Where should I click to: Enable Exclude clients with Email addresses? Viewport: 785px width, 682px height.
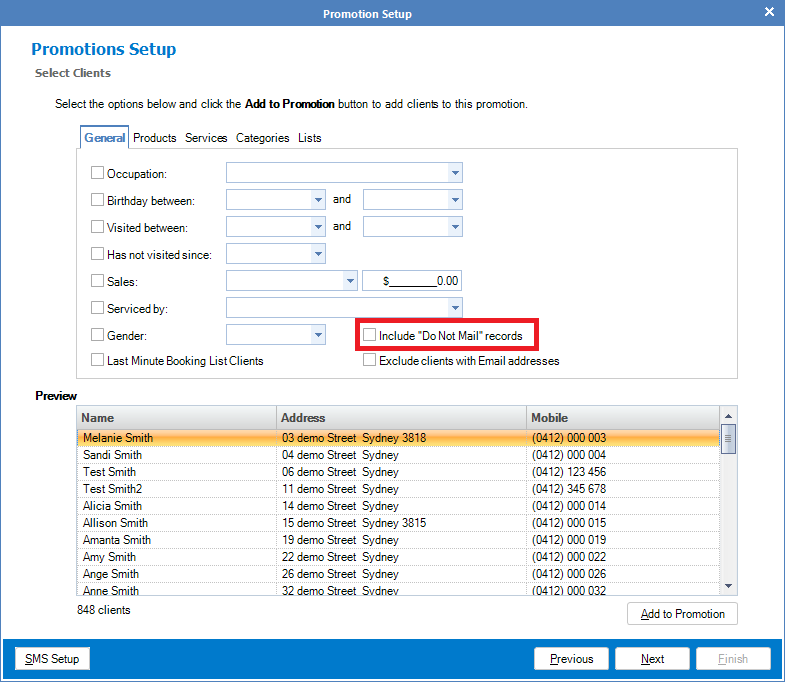[x=370, y=360]
